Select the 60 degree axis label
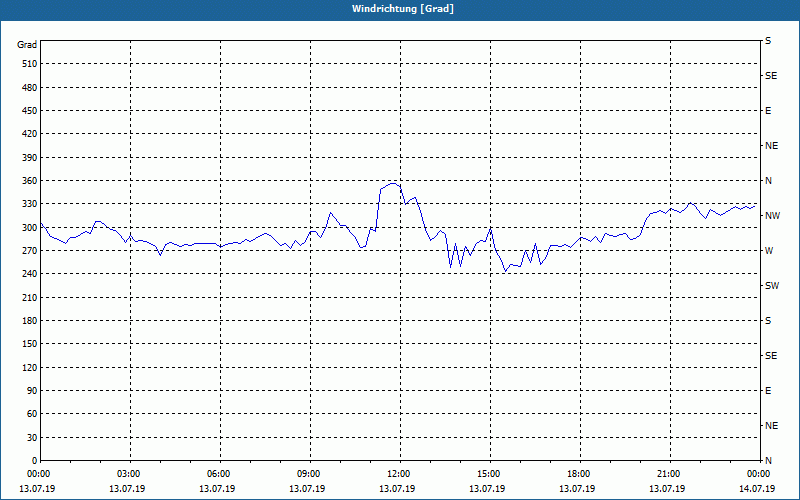The image size is (800, 500). 33,414
